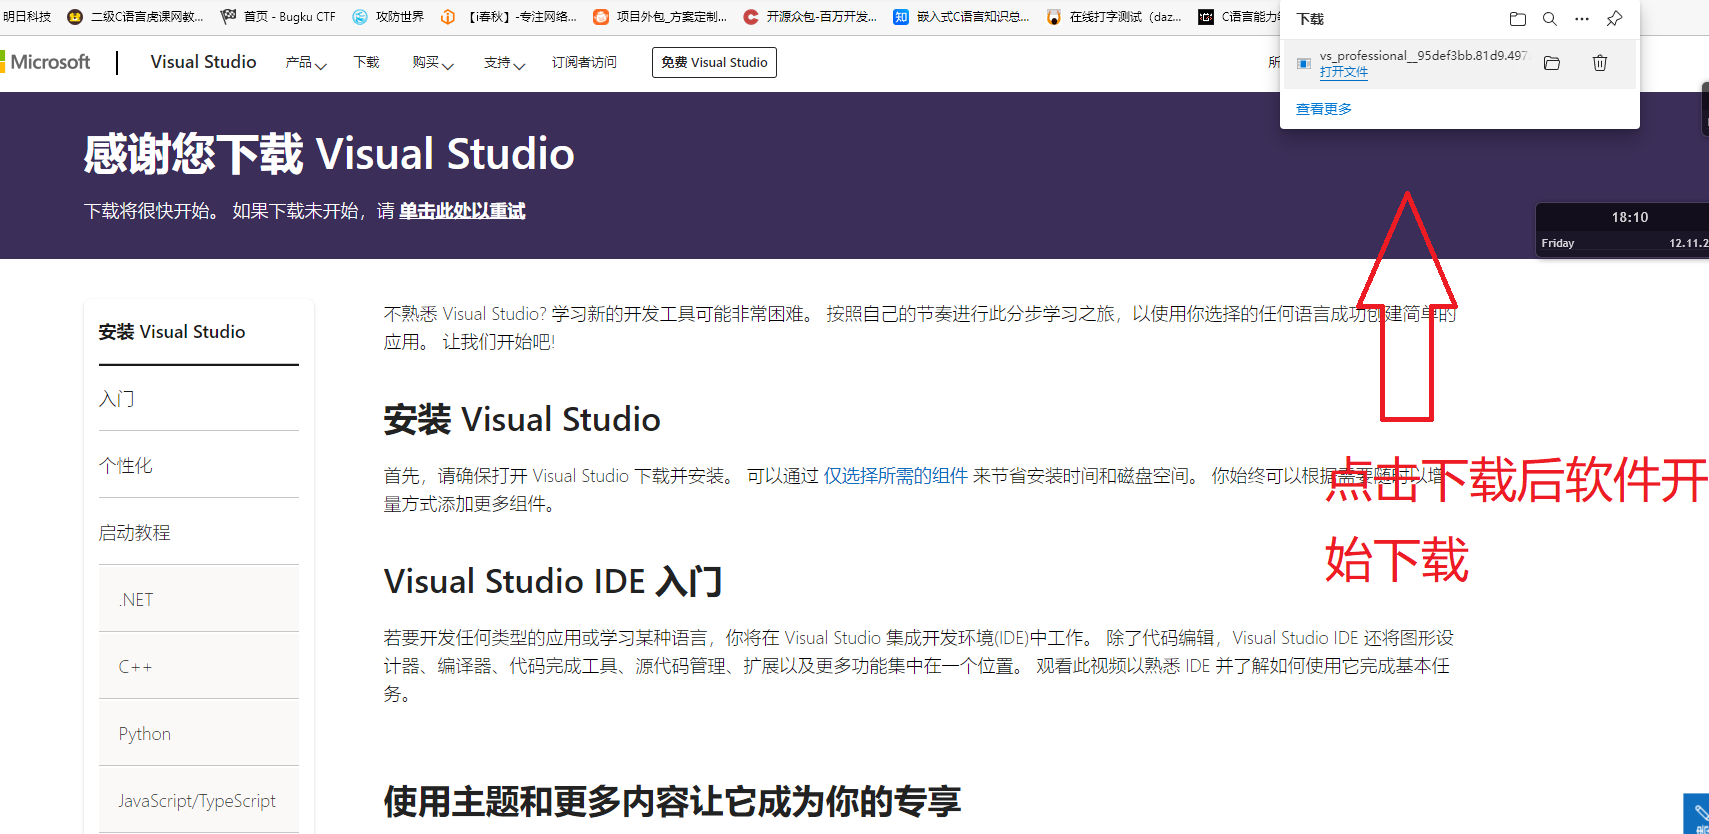Image resolution: width=1709 pixels, height=834 pixels.
Task: Open the 攻防世界 bookmark
Action: point(388,17)
